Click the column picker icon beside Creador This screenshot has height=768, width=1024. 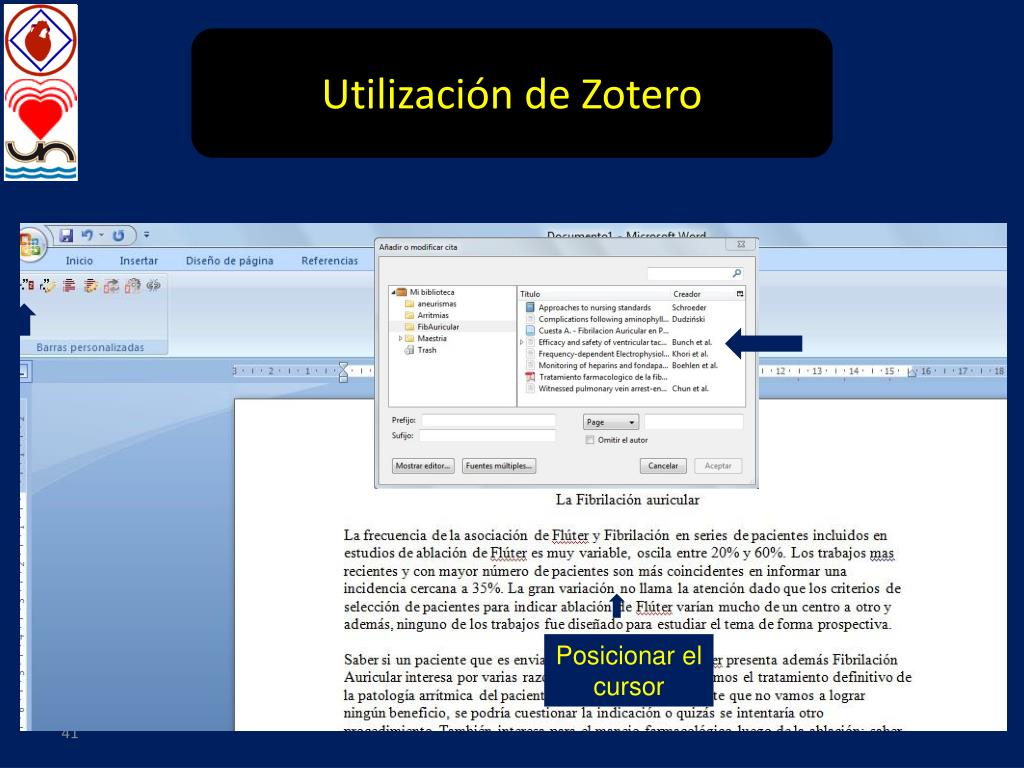(740, 294)
